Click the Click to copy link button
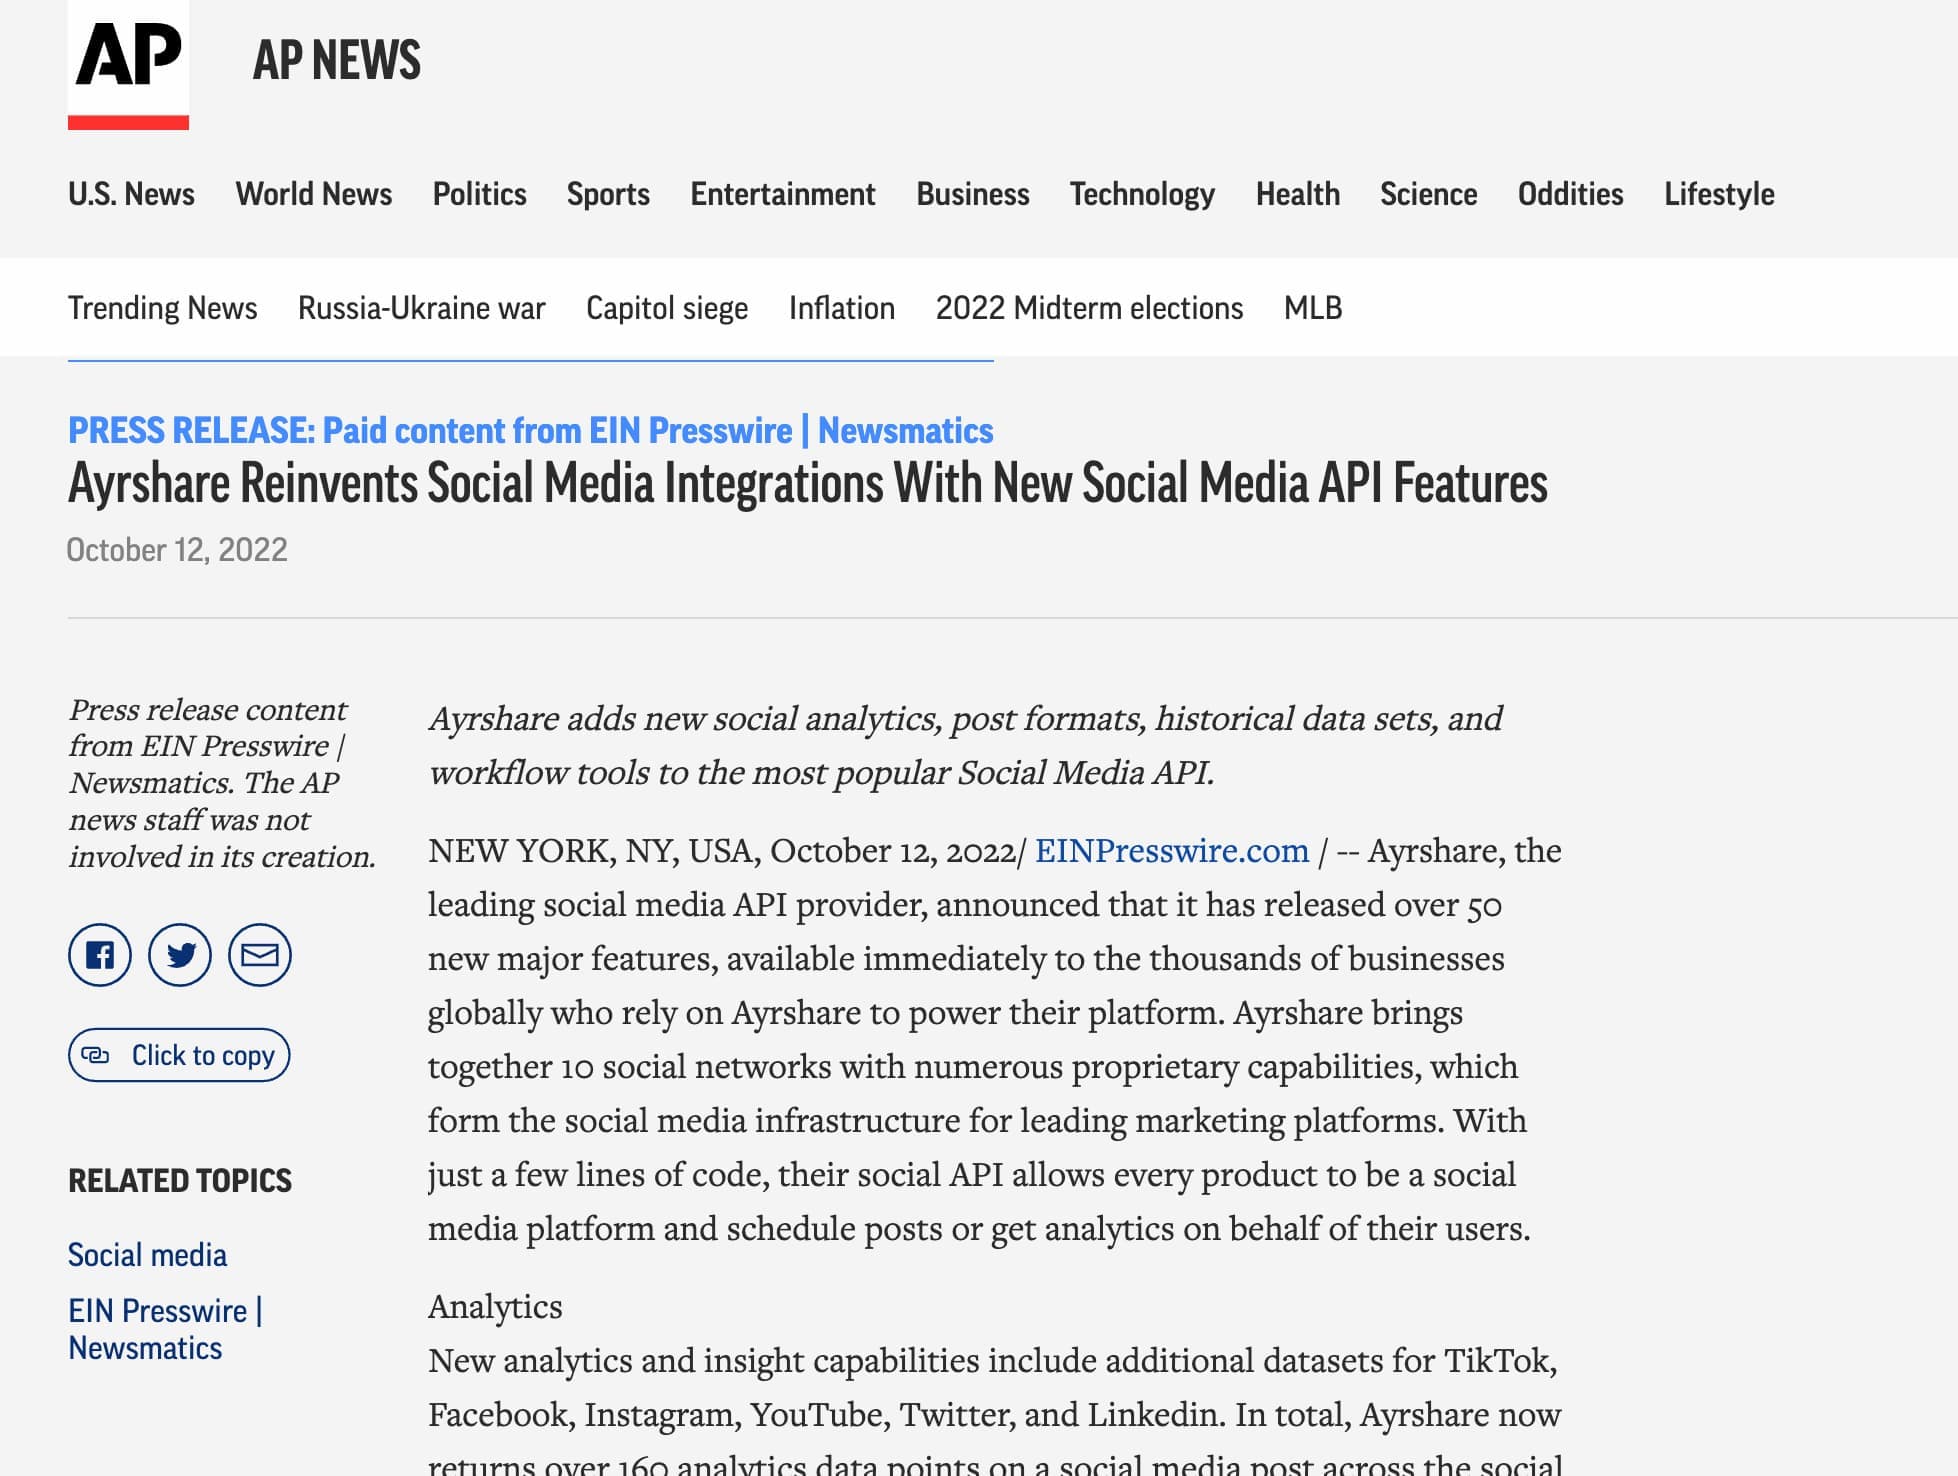1958x1476 pixels. (179, 1055)
